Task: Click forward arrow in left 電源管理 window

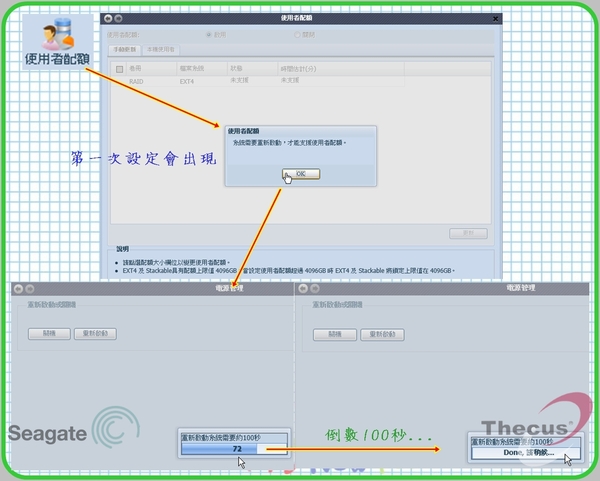Action: (30, 289)
